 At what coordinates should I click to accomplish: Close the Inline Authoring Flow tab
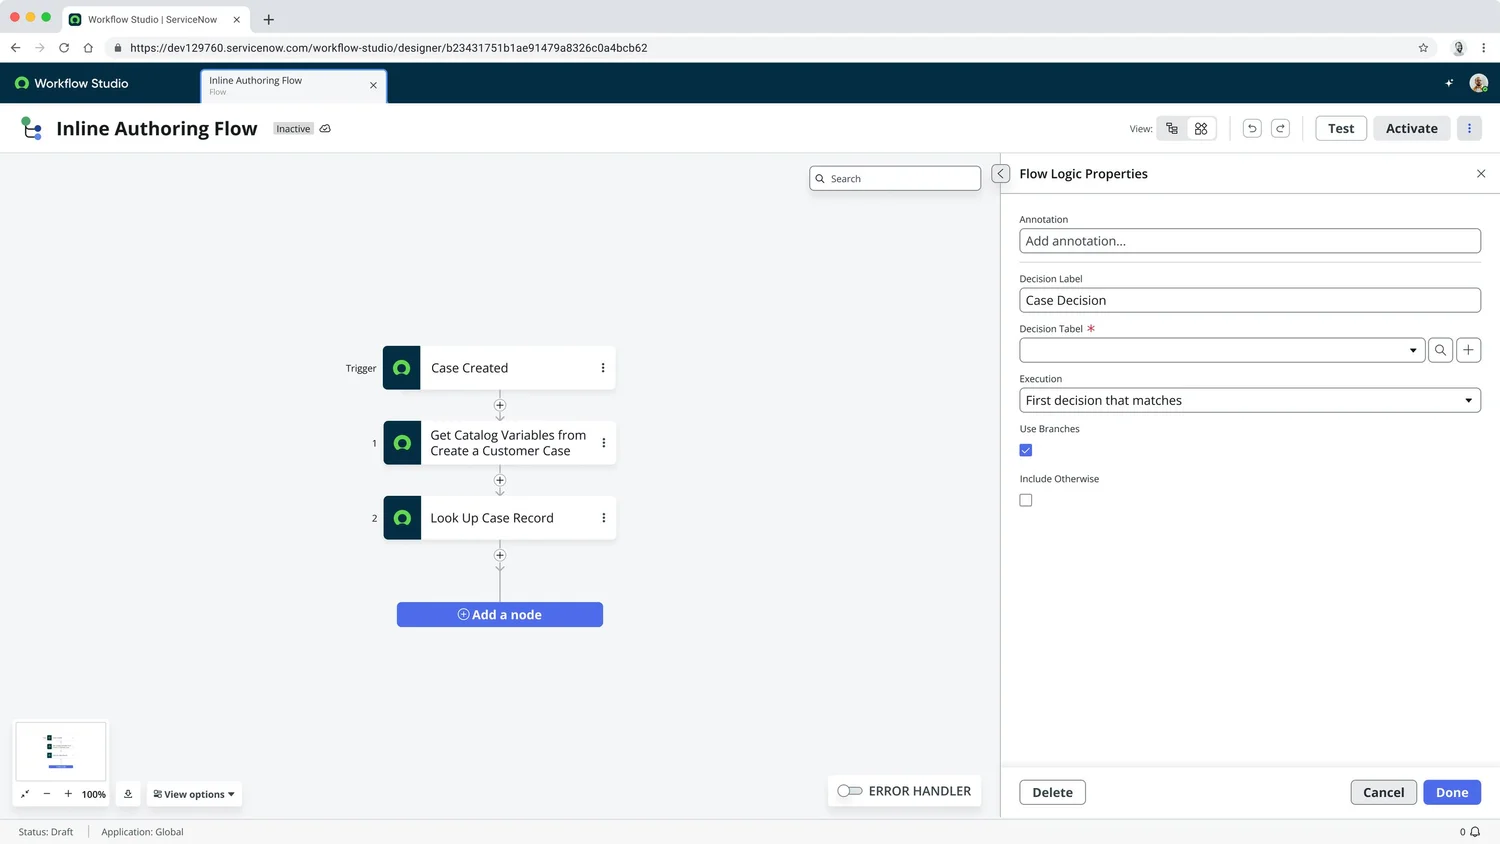click(374, 86)
